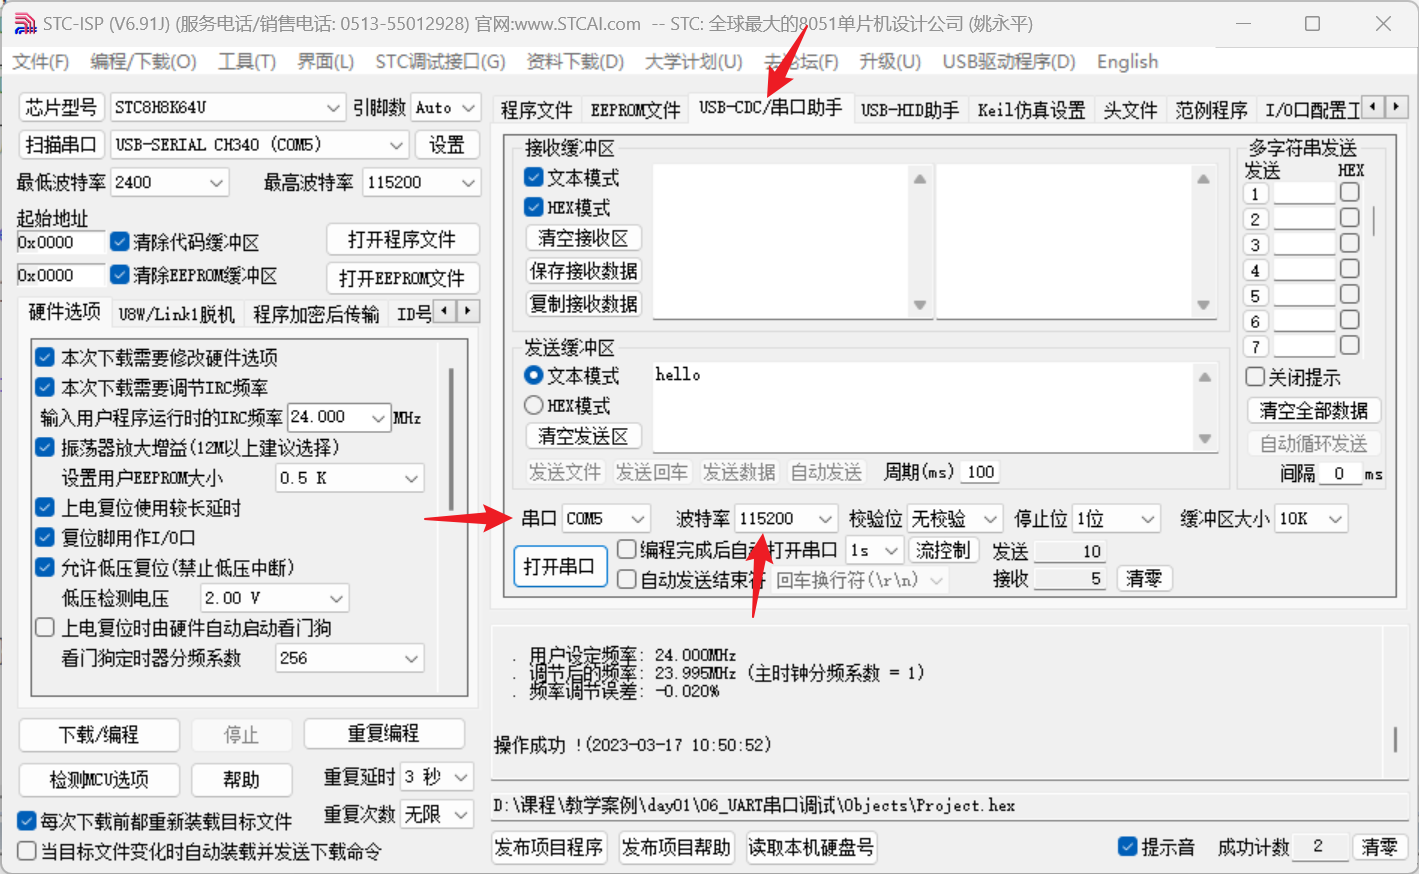The image size is (1419, 874).
Task: Enable 上电复位时由硬件自动启动看门狗
Action: pyautogui.click(x=45, y=627)
